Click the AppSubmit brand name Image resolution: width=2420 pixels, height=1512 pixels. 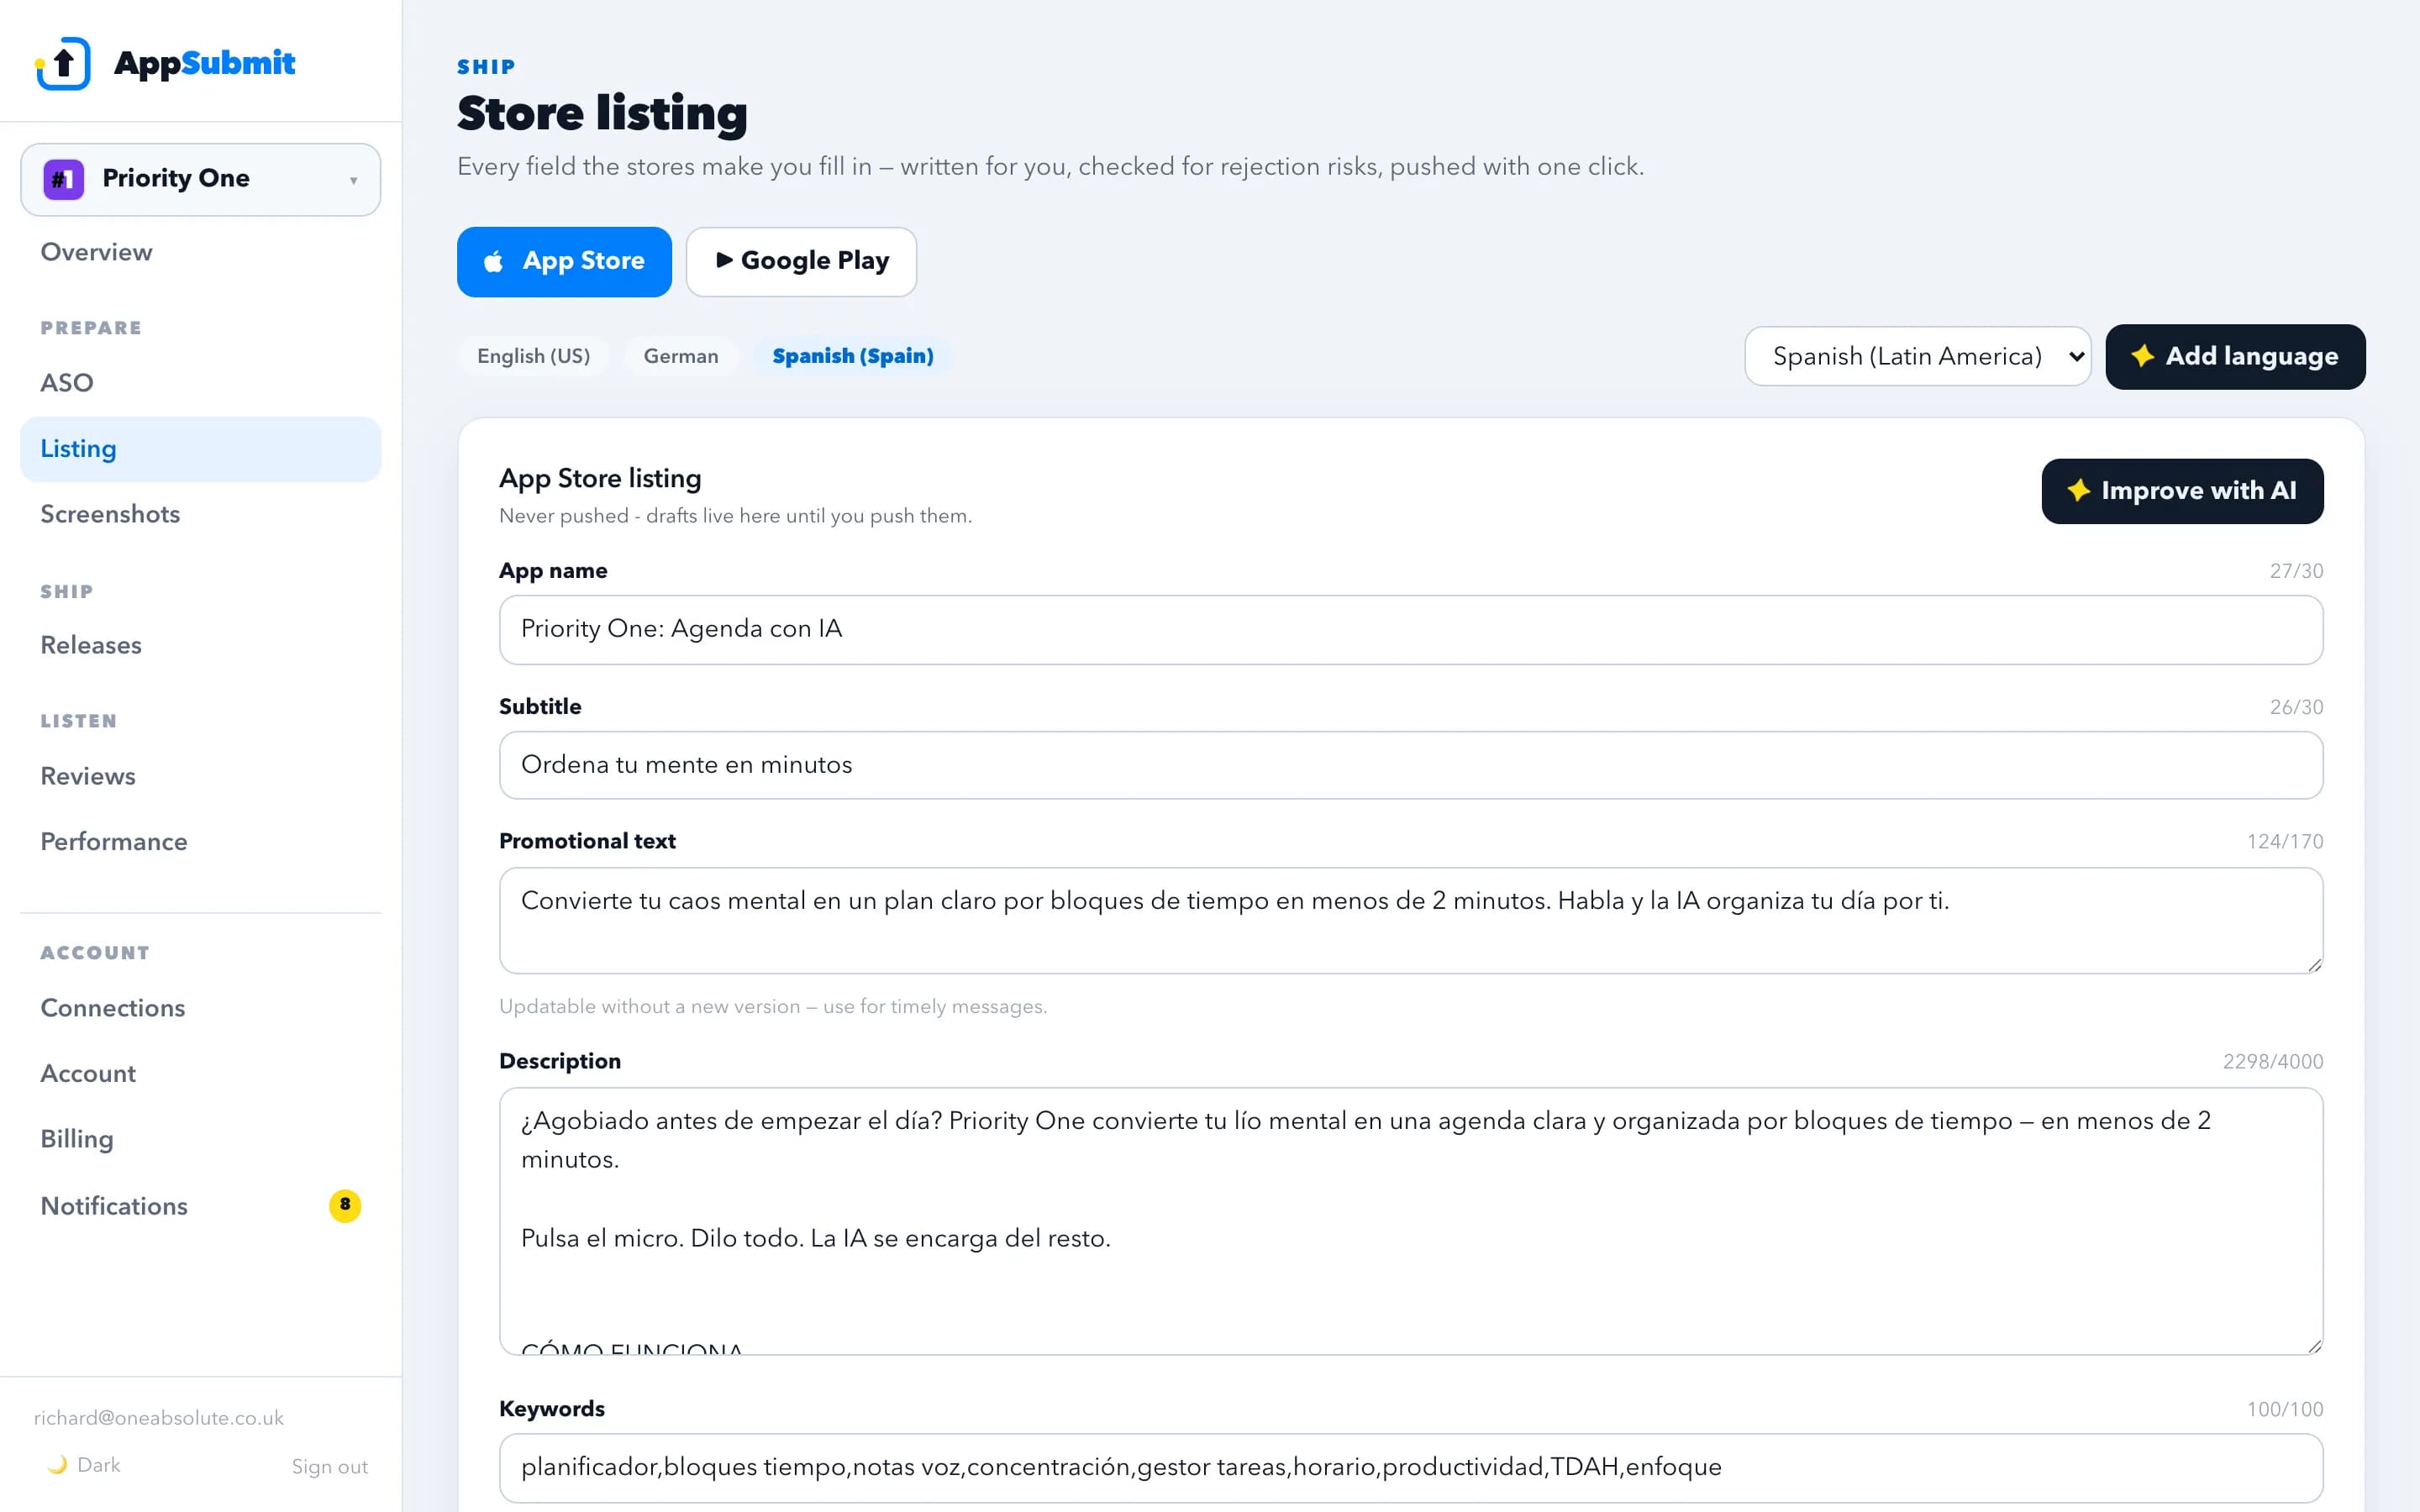pos(205,63)
